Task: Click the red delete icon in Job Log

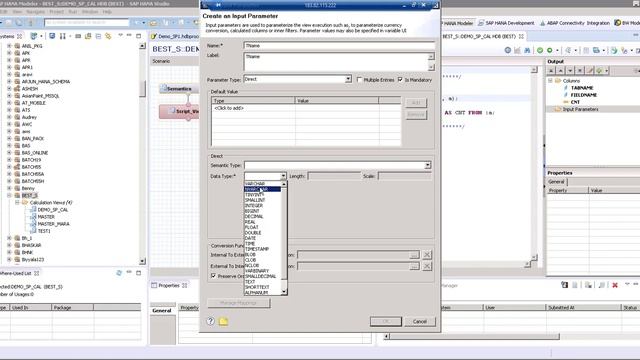Action: [x=615, y=285]
